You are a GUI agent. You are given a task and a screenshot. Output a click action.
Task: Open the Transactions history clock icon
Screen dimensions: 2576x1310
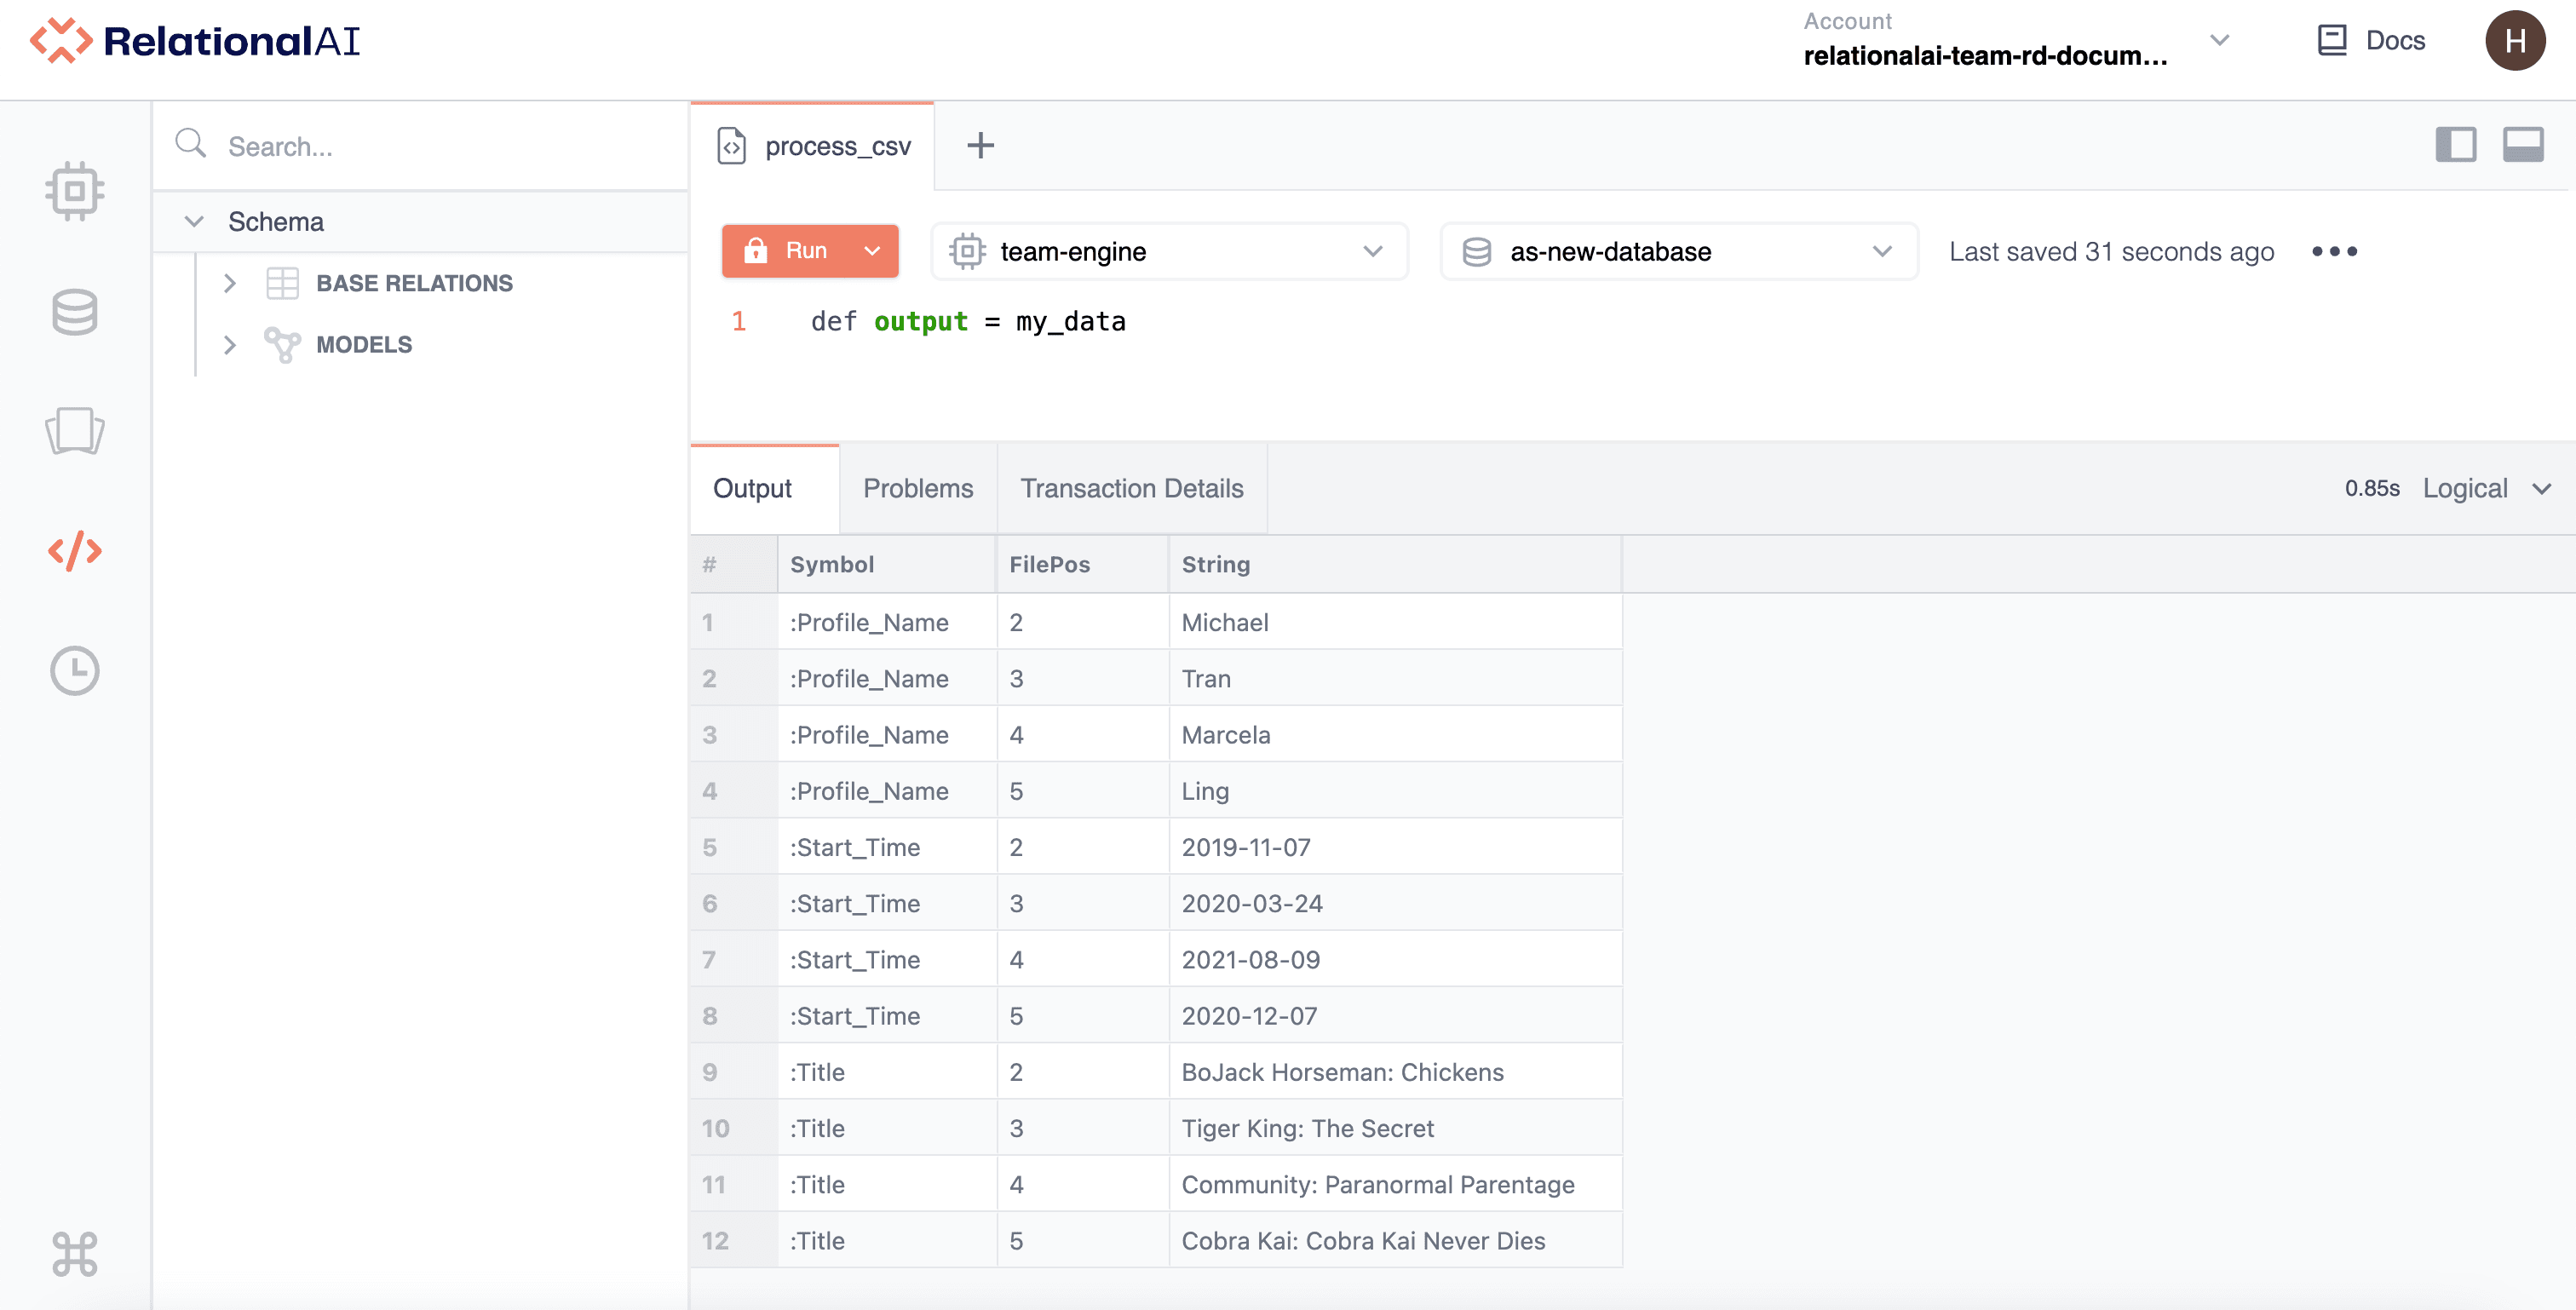[x=75, y=670]
